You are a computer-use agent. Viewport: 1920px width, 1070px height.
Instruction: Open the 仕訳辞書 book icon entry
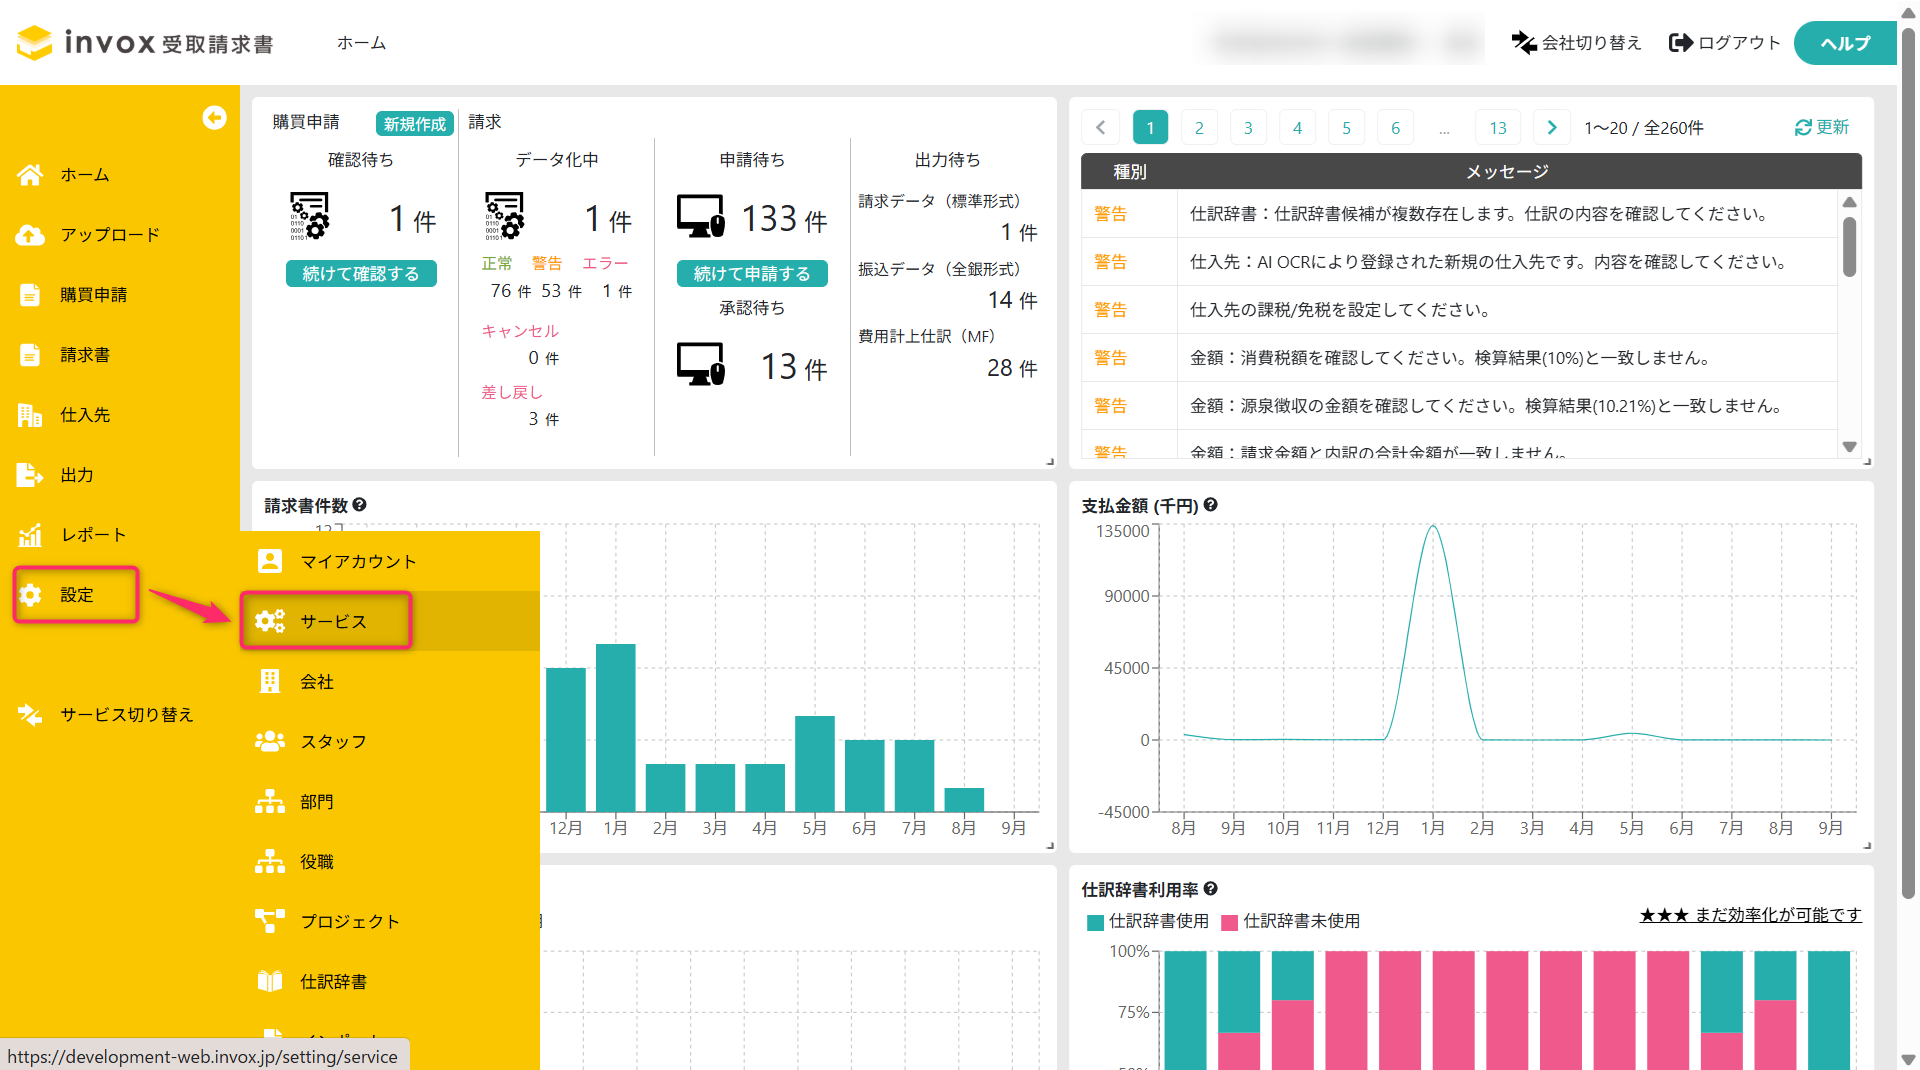pyautogui.click(x=270, y=981)
